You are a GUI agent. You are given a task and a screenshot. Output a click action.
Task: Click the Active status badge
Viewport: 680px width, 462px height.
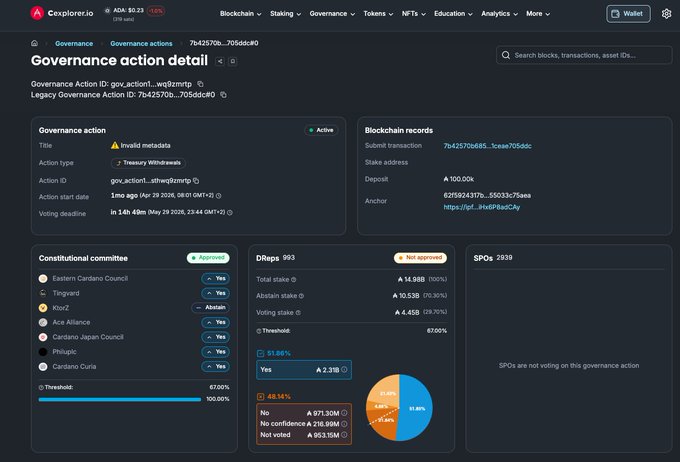[321, 130]
